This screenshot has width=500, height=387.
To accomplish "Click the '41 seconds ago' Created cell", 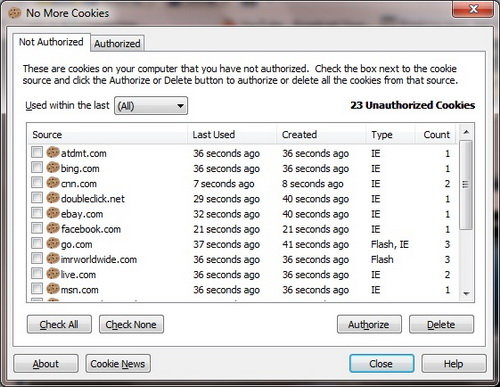I will 315,244.
